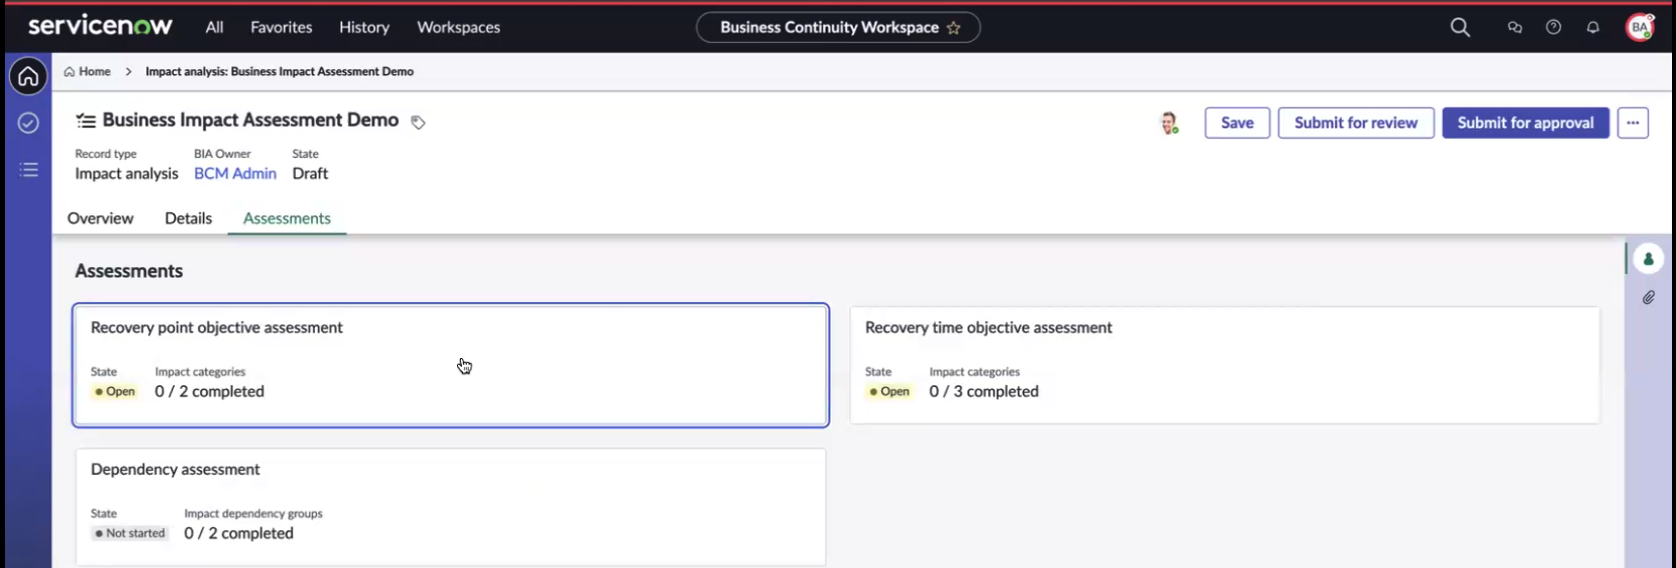Favorite Business Continuity Workspace with star
The height and width of the screenshot is (568, 1676).
click(953, 28)
